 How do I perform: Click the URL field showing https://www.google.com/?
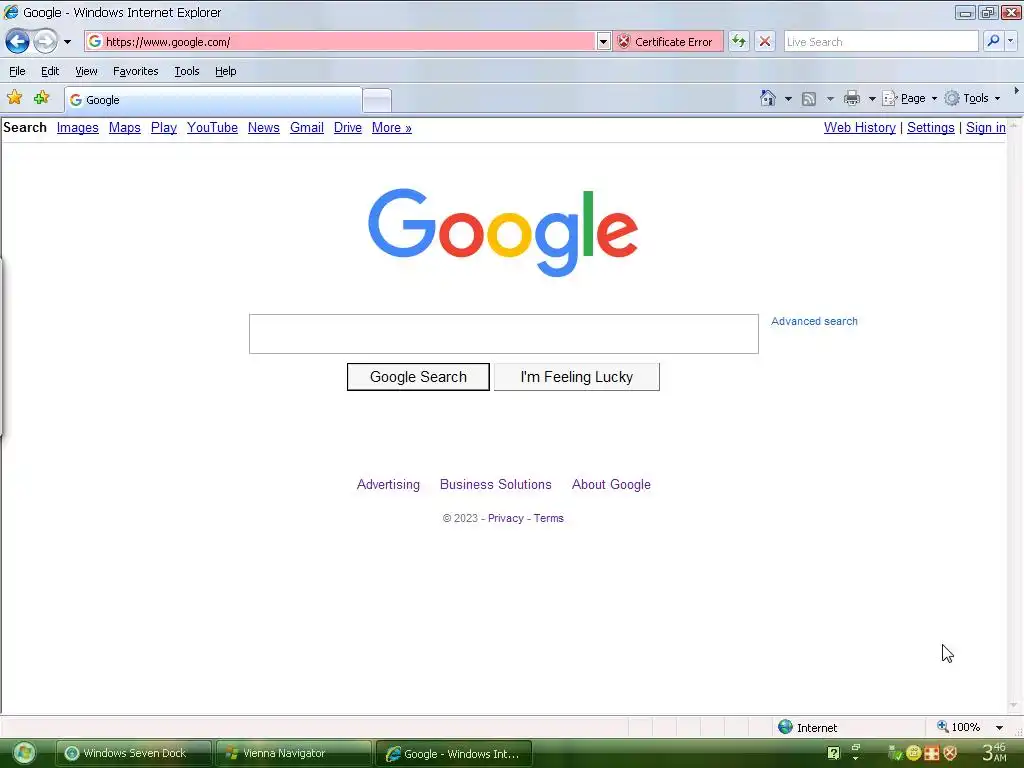point(340,42)
